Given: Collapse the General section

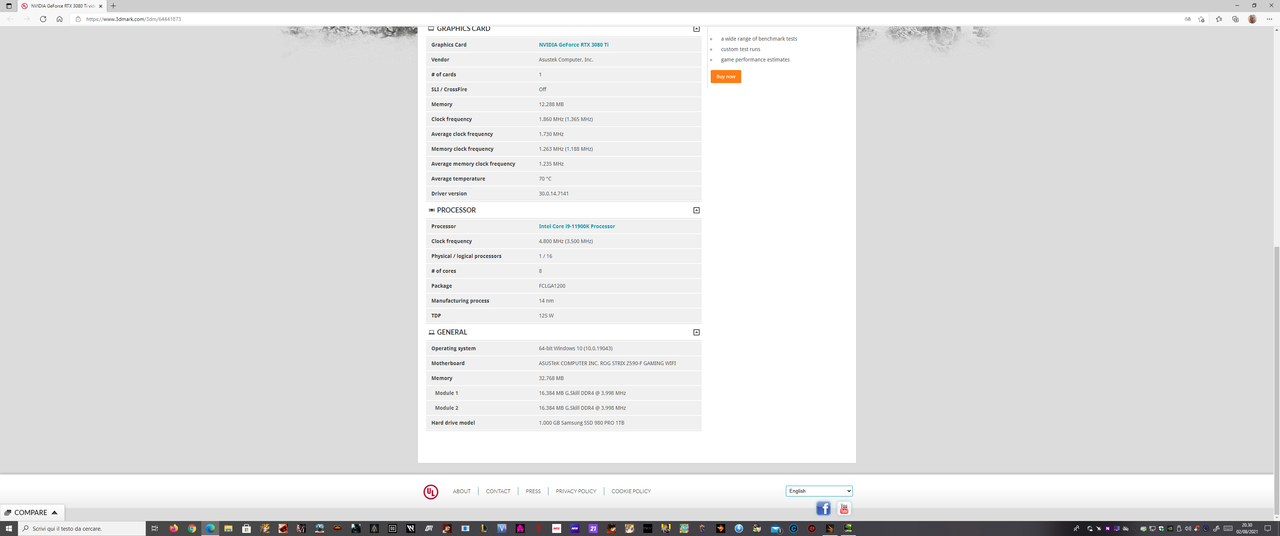Looking at the screenshot, I should point(697,332).
